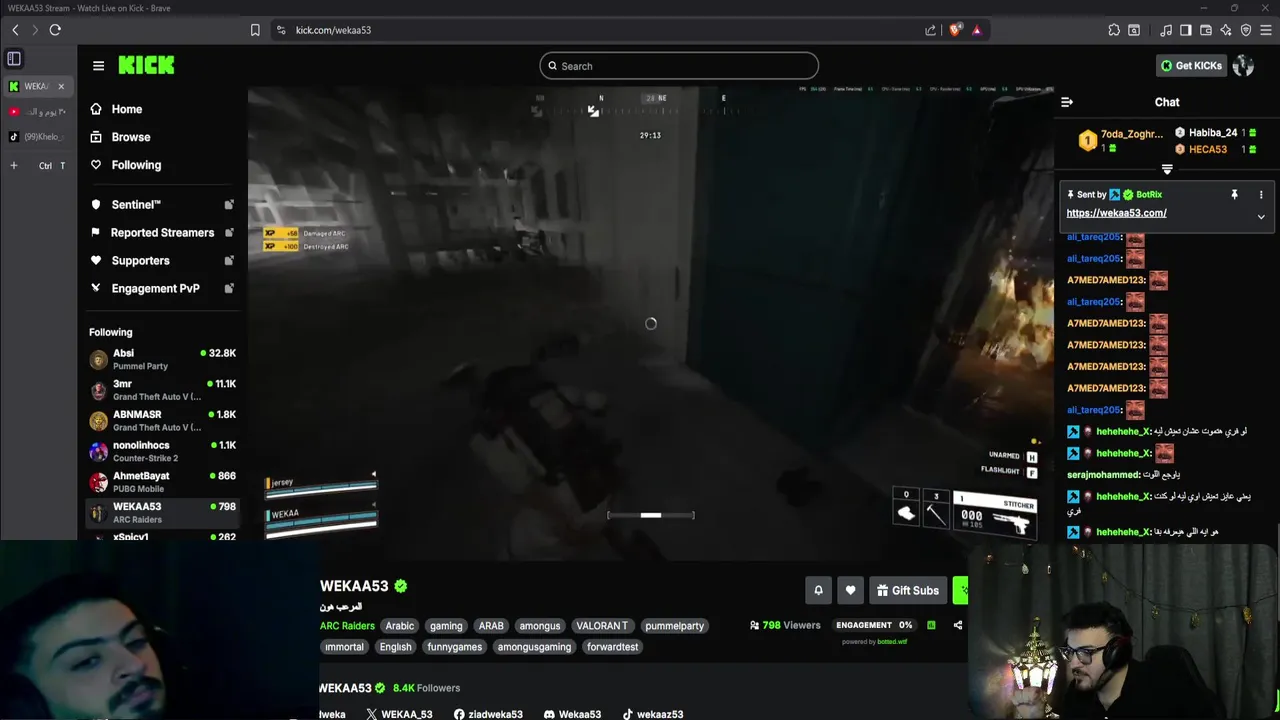Pin icon on BotRix pinned message
The height and width of the screenshot is (720, 1280).
click(x=1234, y=195)
